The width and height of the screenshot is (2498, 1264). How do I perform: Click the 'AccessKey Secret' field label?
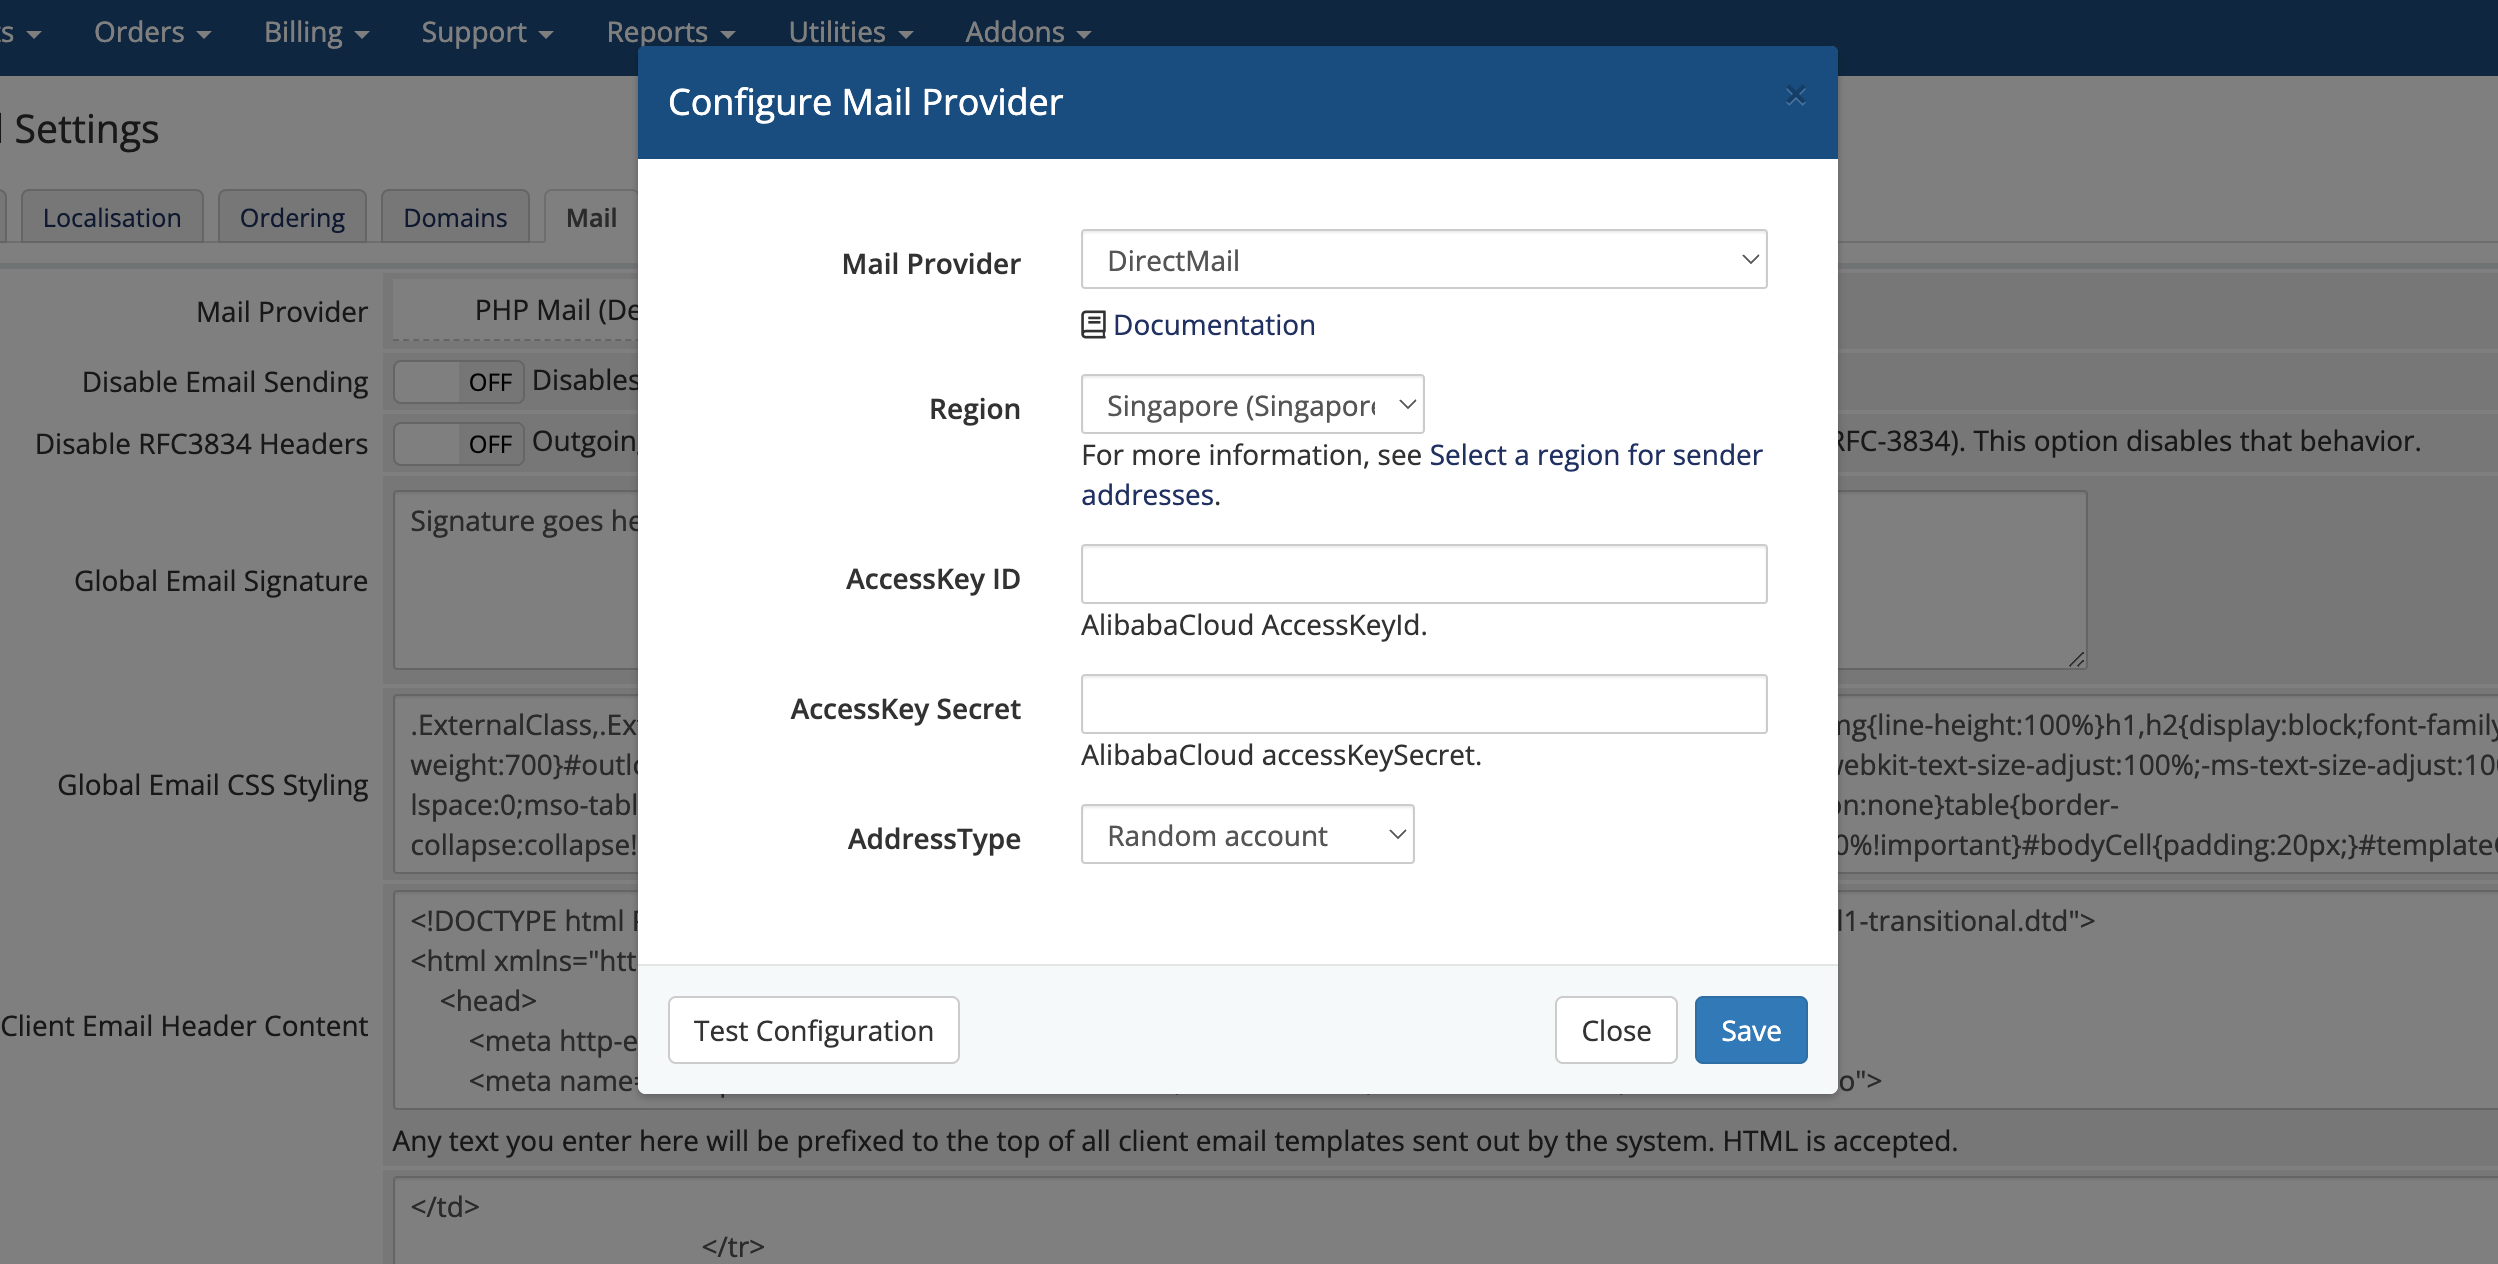coord(905,709)
